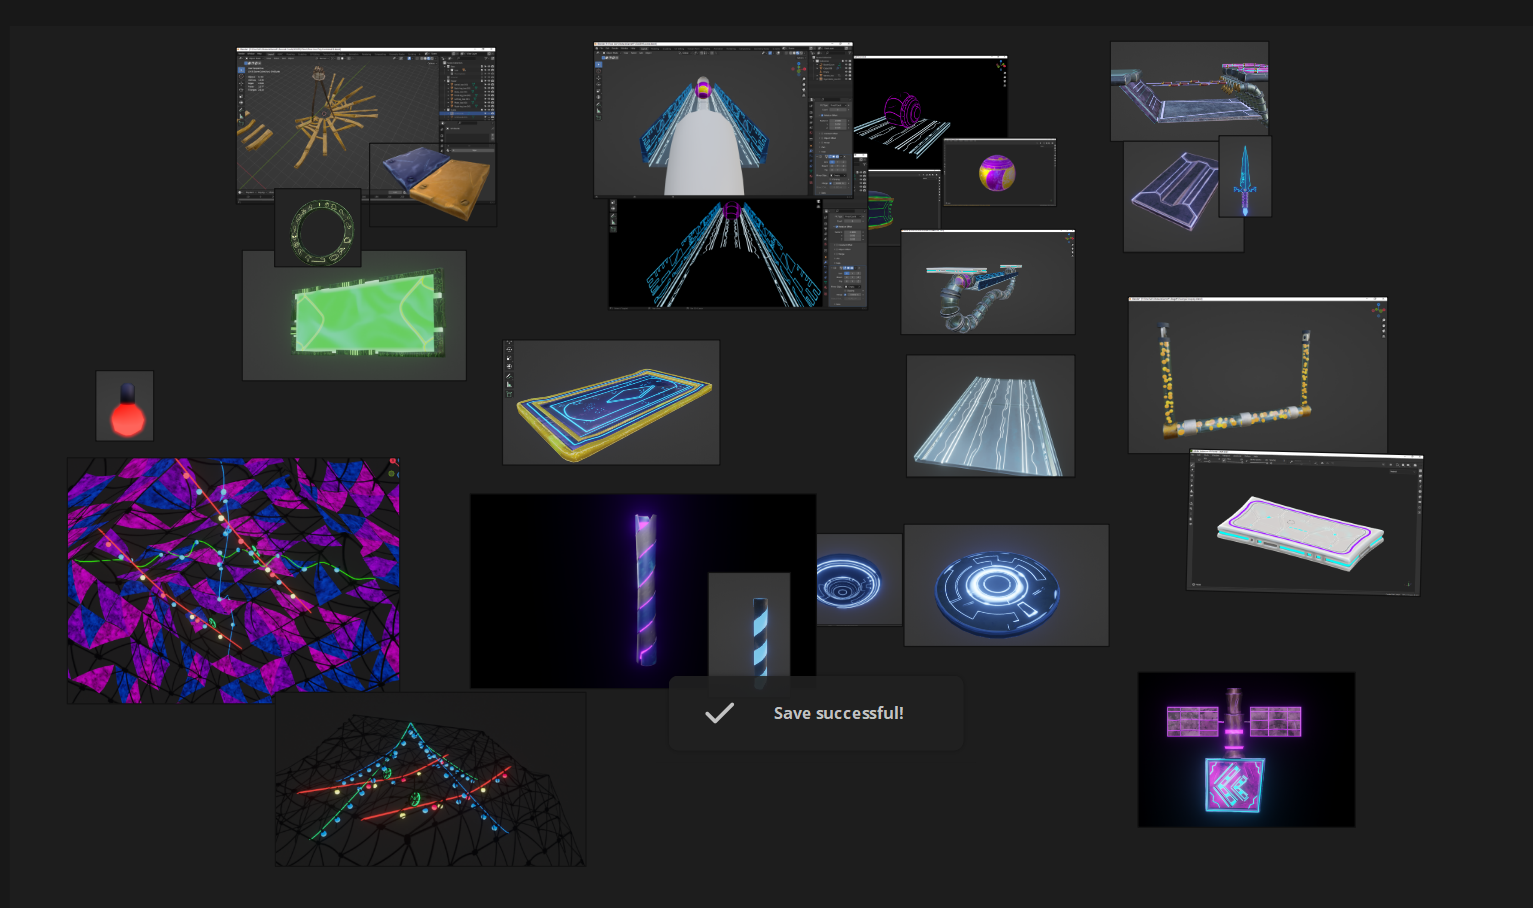Select the neon sign with cyan arrows image
The width and height of the screenshot is (1533, 908).
(1246, 750)
